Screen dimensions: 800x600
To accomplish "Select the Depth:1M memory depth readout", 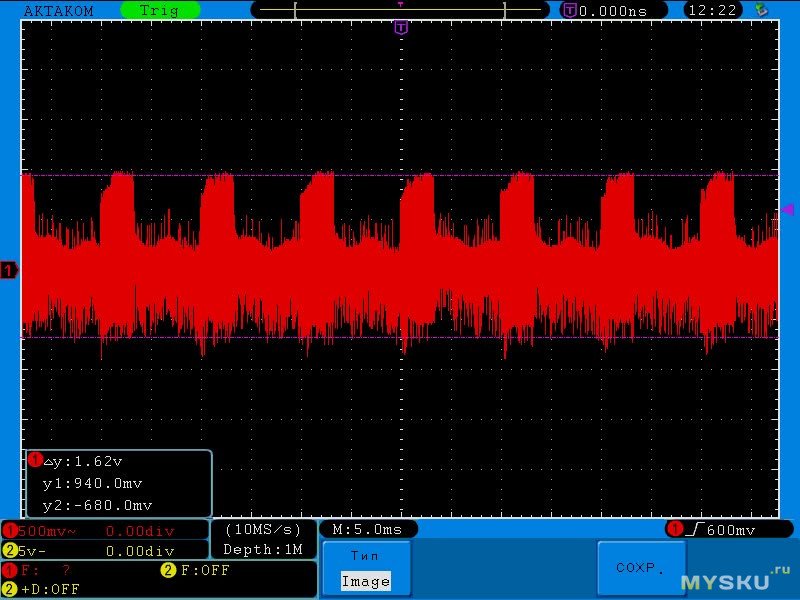I will point(263,550).
